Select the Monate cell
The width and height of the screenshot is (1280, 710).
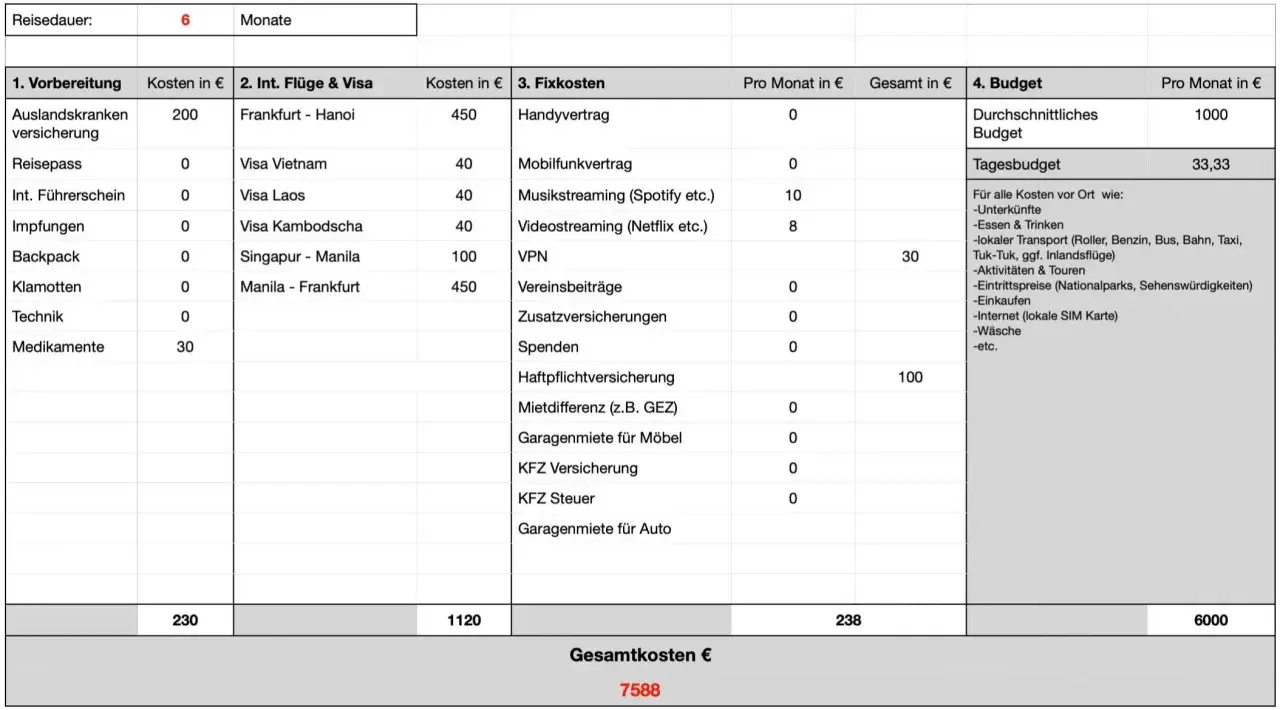(x=325, y=20)
